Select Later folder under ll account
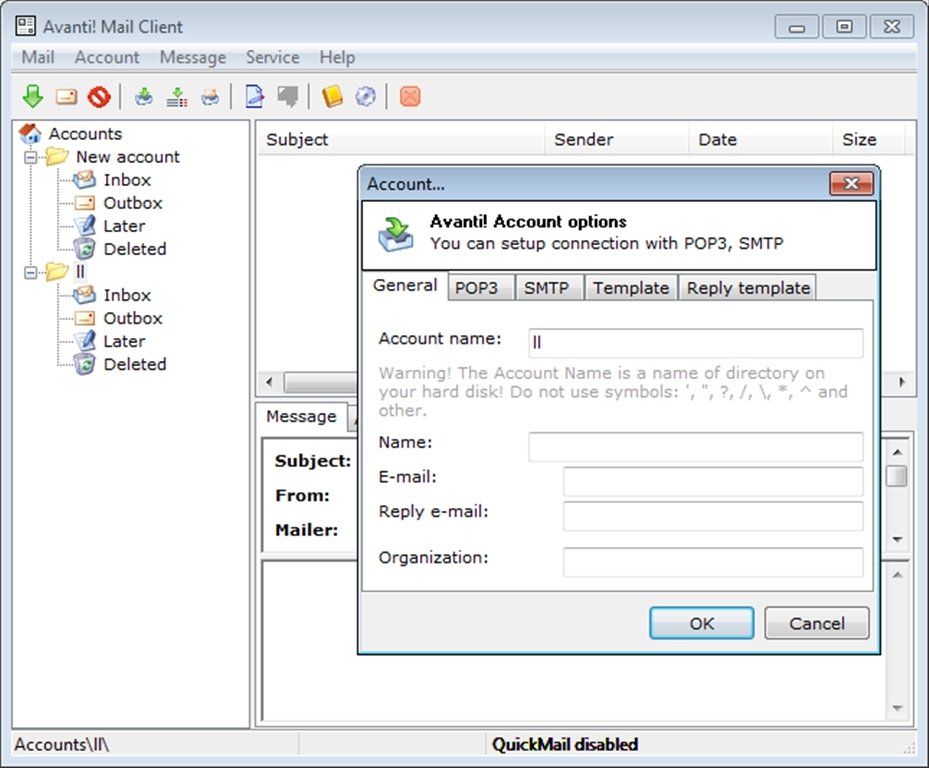Viewport: 929px width, 768px height. 124,341
